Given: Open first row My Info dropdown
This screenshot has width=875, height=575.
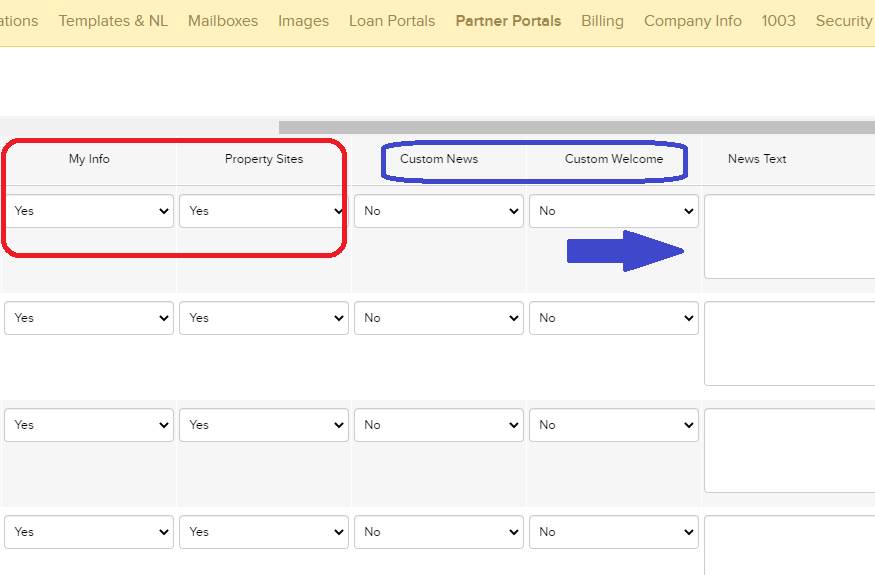Looking at the screenshot, I should 89,211.
